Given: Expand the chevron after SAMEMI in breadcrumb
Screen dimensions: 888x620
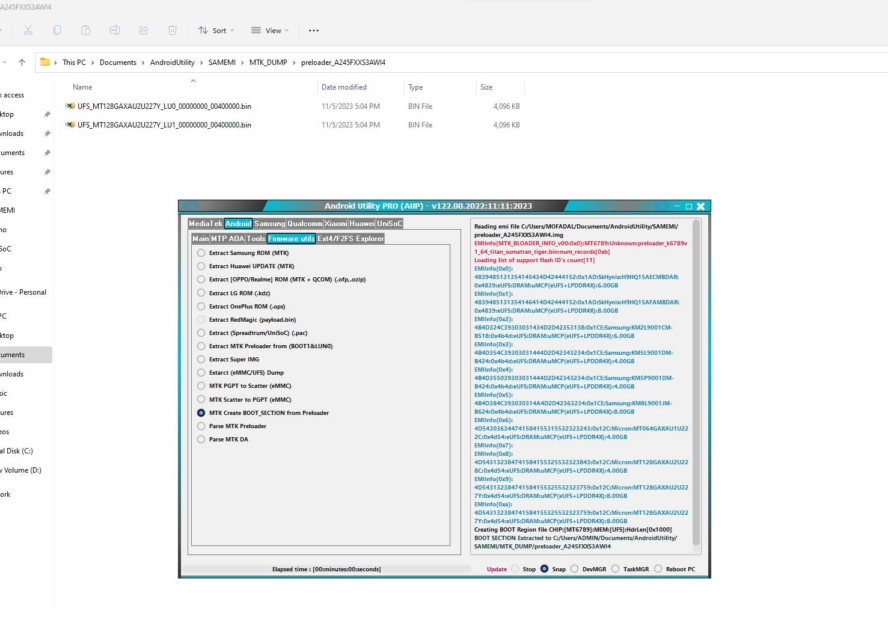Looking at the screenshot, I should [242, 62].
